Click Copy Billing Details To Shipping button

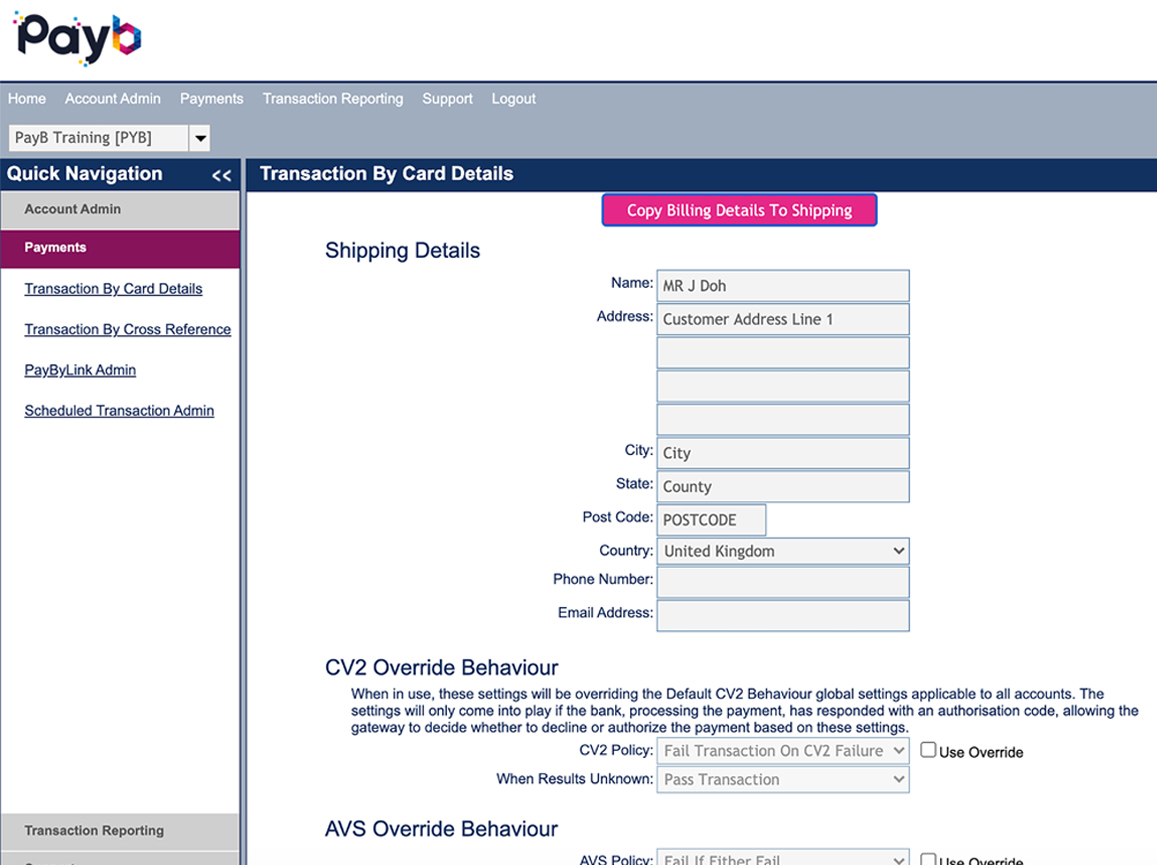coord(739,210)
